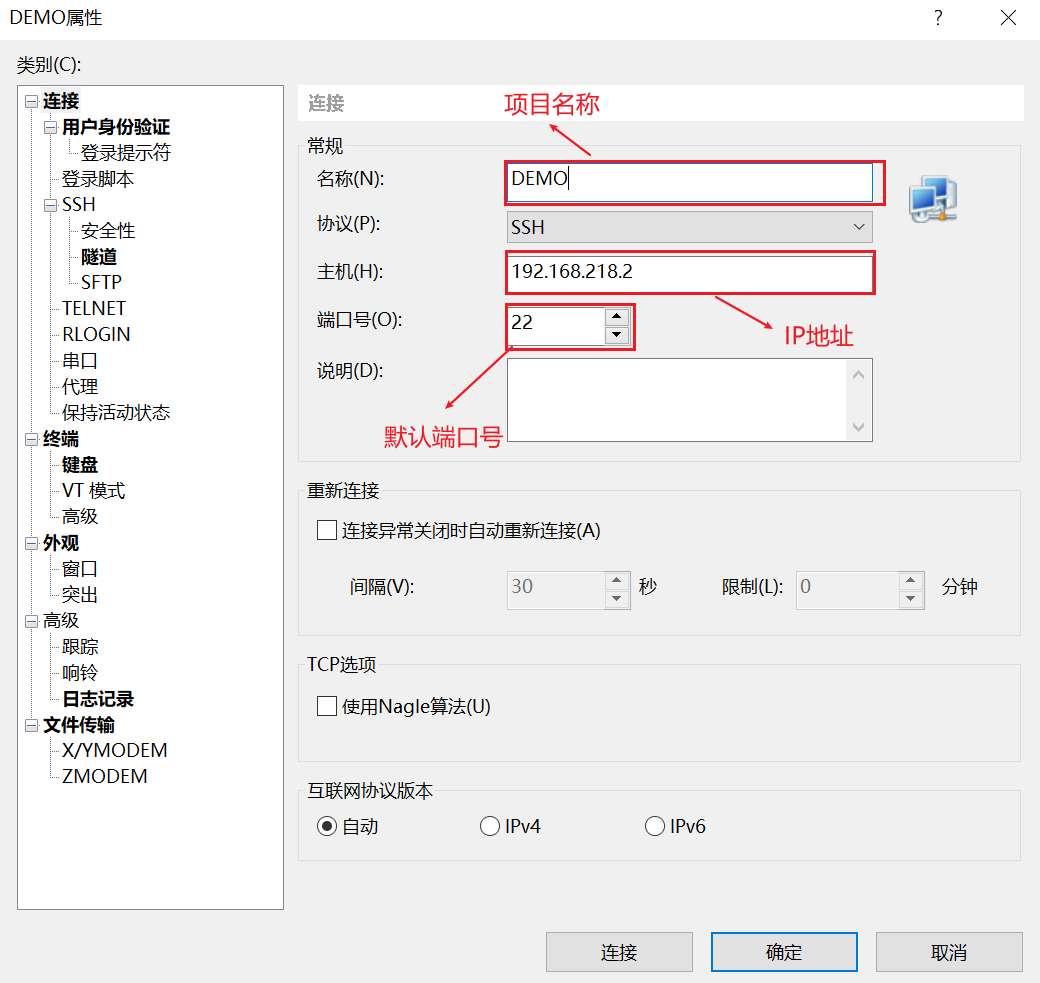This screenshot has height=983, width=1040.
Task: Select the SSH tree item
Action: pos(79,205)
